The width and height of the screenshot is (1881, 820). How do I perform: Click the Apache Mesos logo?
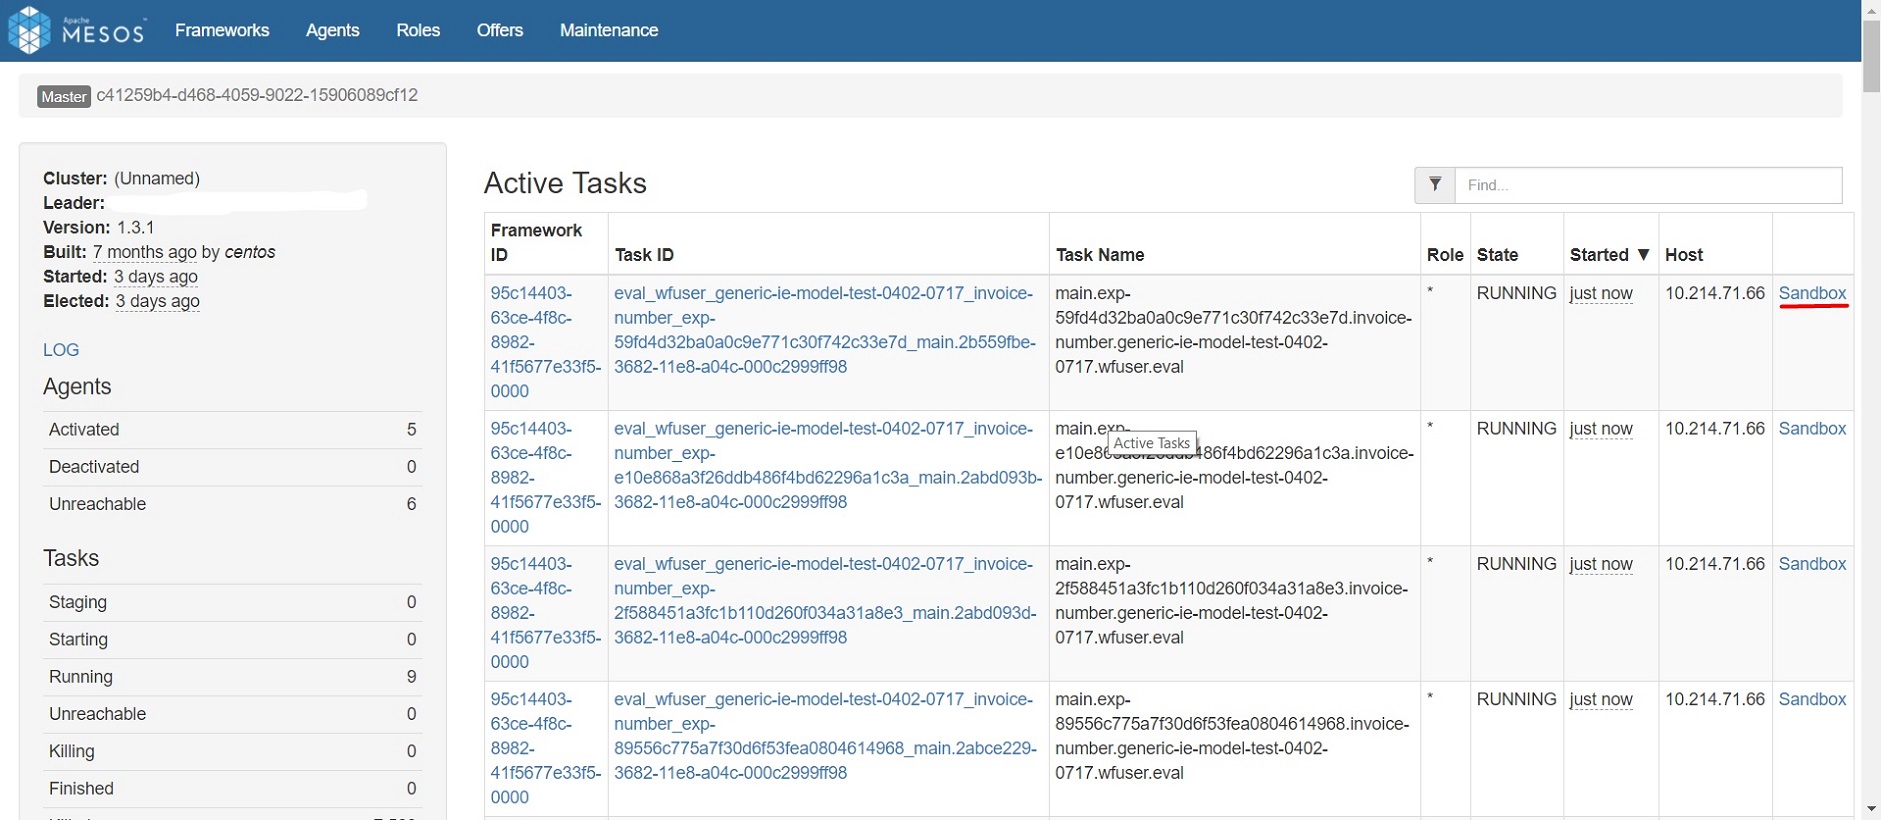click(77, 30)
